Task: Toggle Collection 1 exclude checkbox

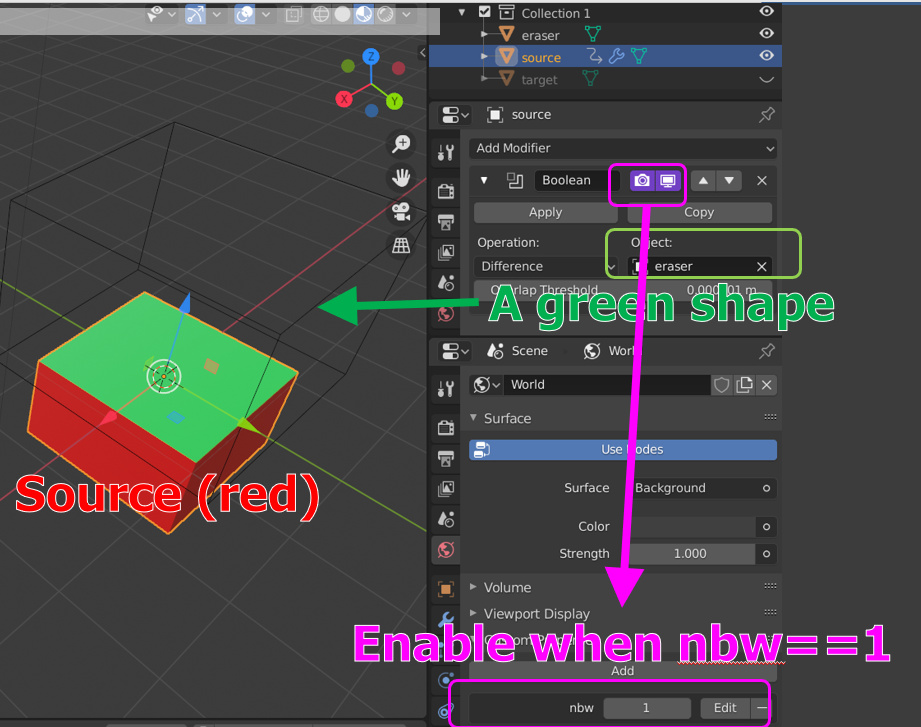Action: [x=485, y=12]
